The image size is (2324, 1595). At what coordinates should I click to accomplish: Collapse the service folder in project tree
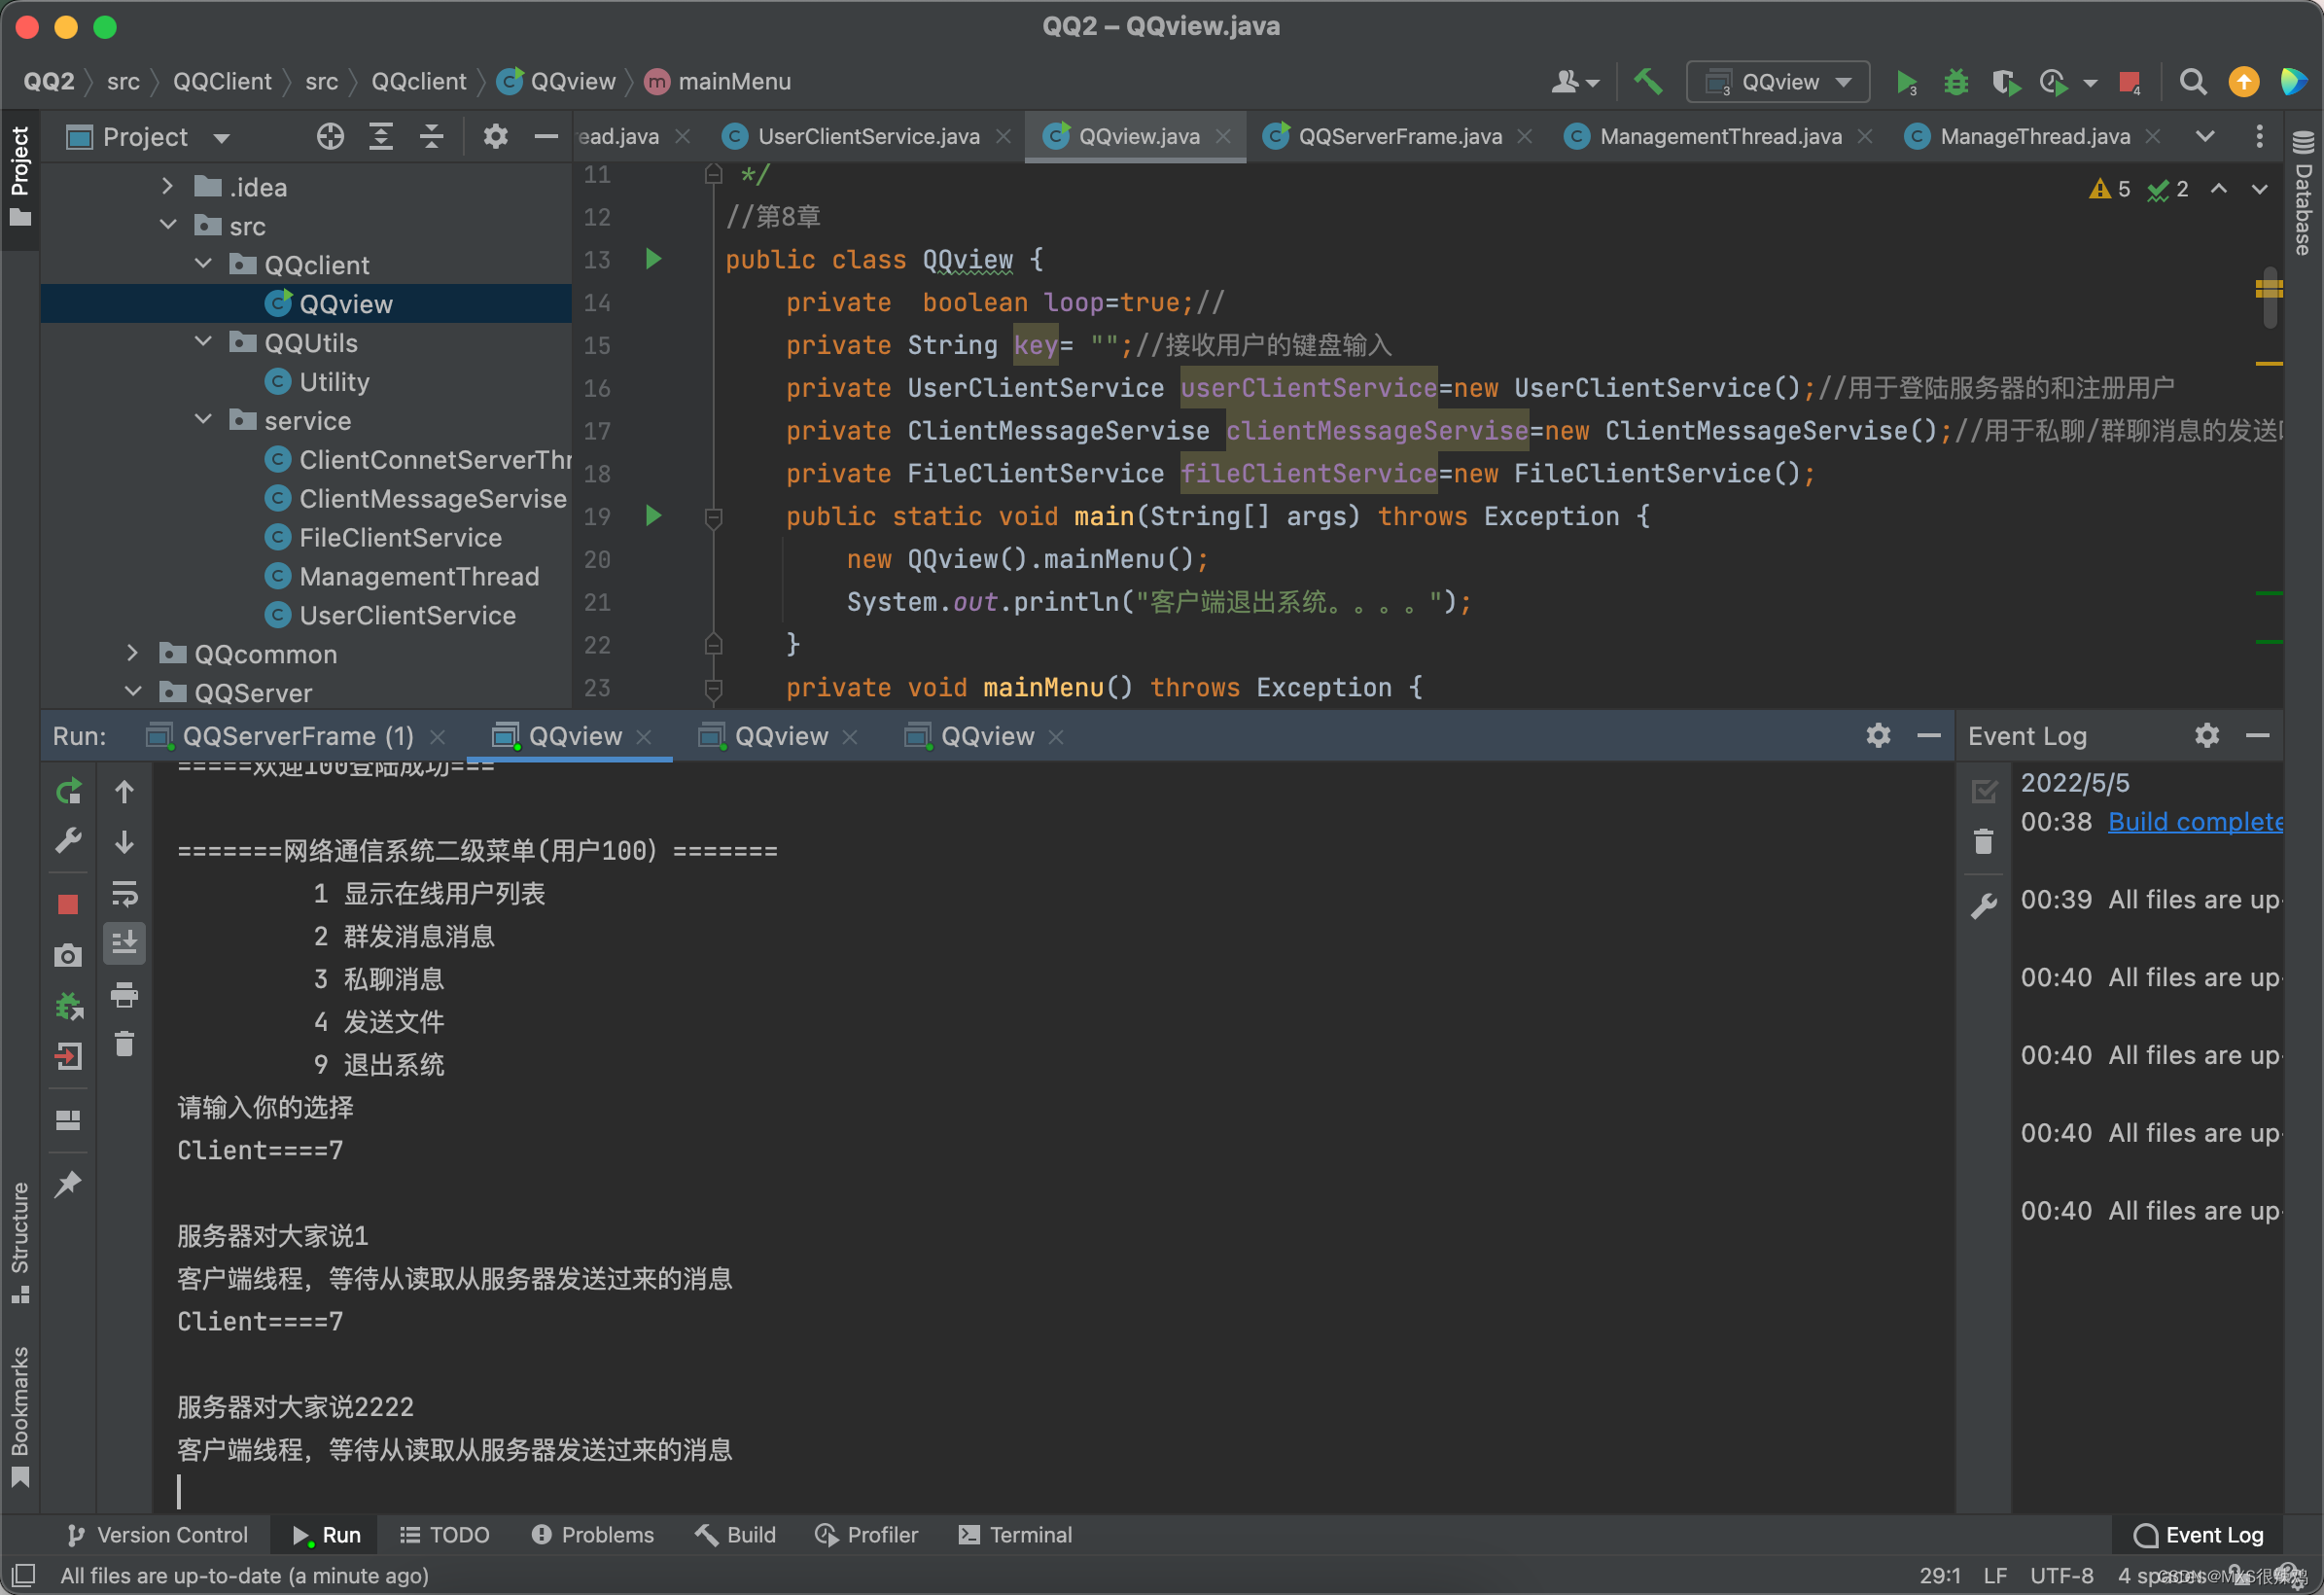pos(203,421)
